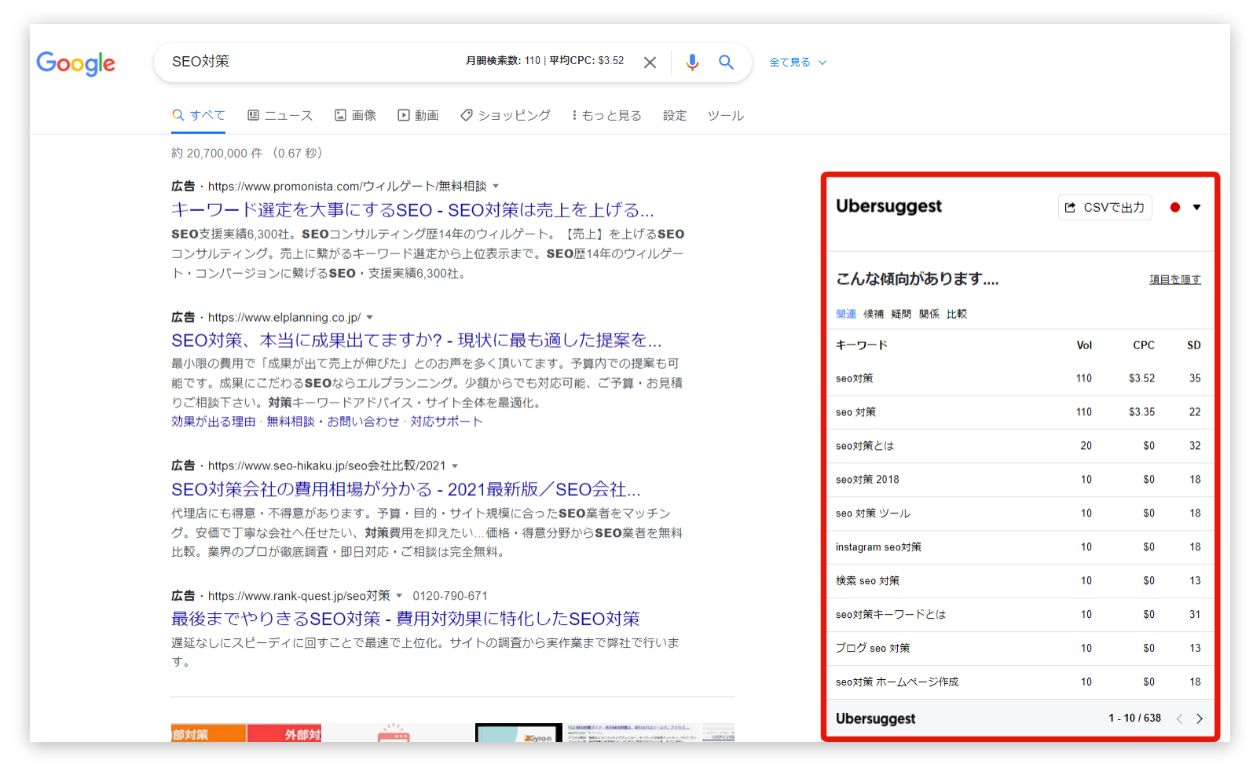Click the $3.35 CPC value
1260x772 pixels.
(1141, 412)
